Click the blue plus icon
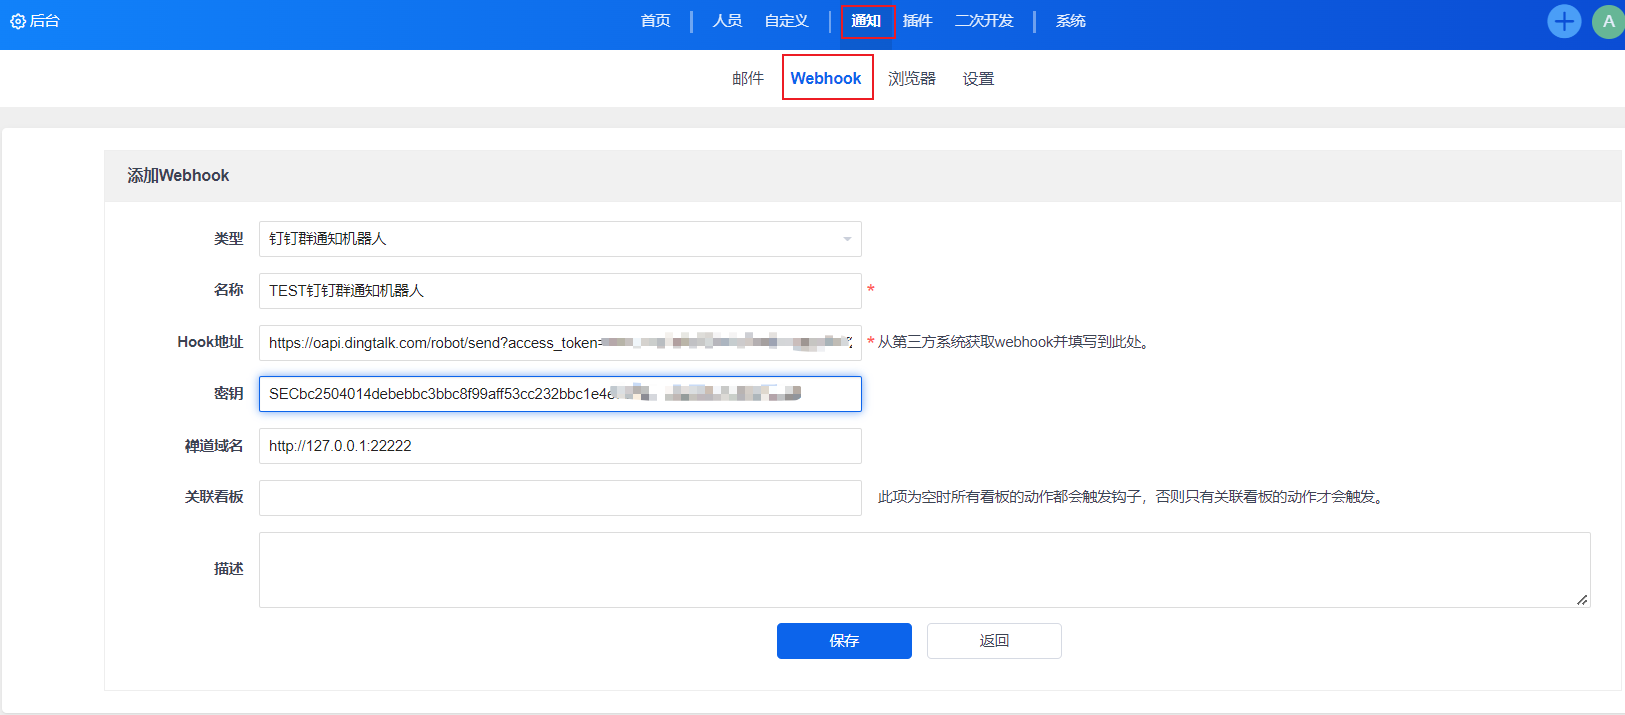The width and height of the screenshot is (1625, 715). pos(1564,21)
